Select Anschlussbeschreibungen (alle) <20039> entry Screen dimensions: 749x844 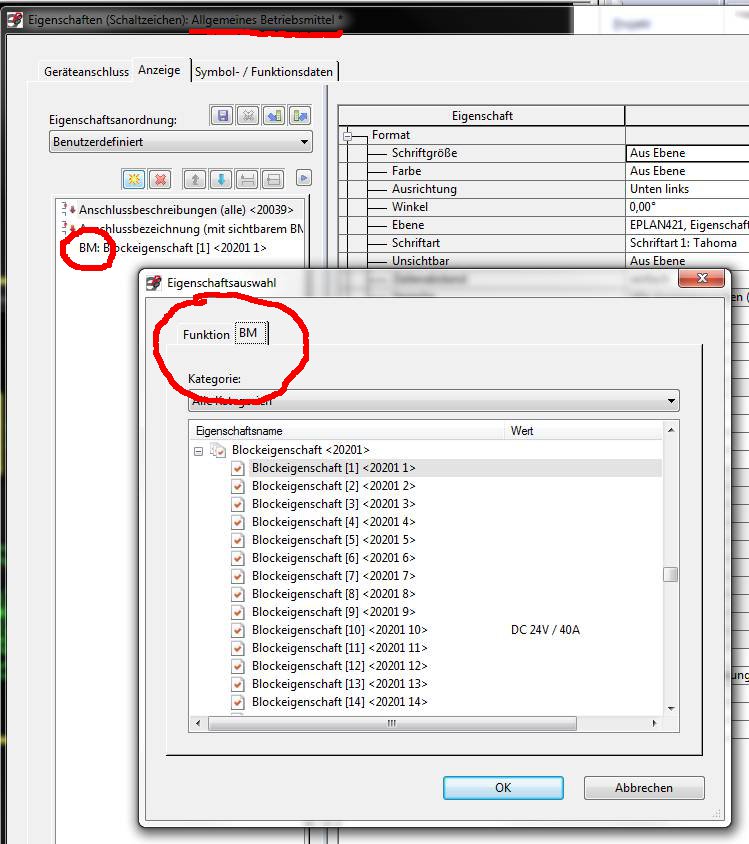pos(186,210)
